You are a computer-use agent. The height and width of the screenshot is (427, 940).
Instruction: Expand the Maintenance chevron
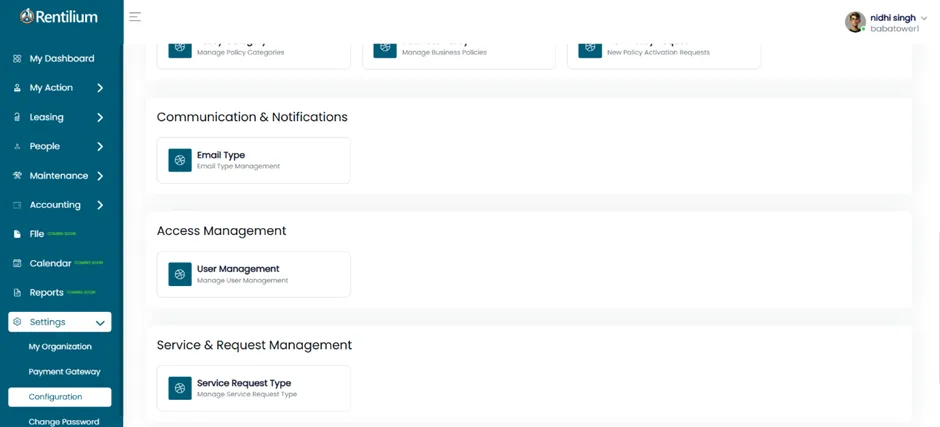coord(100,176)
